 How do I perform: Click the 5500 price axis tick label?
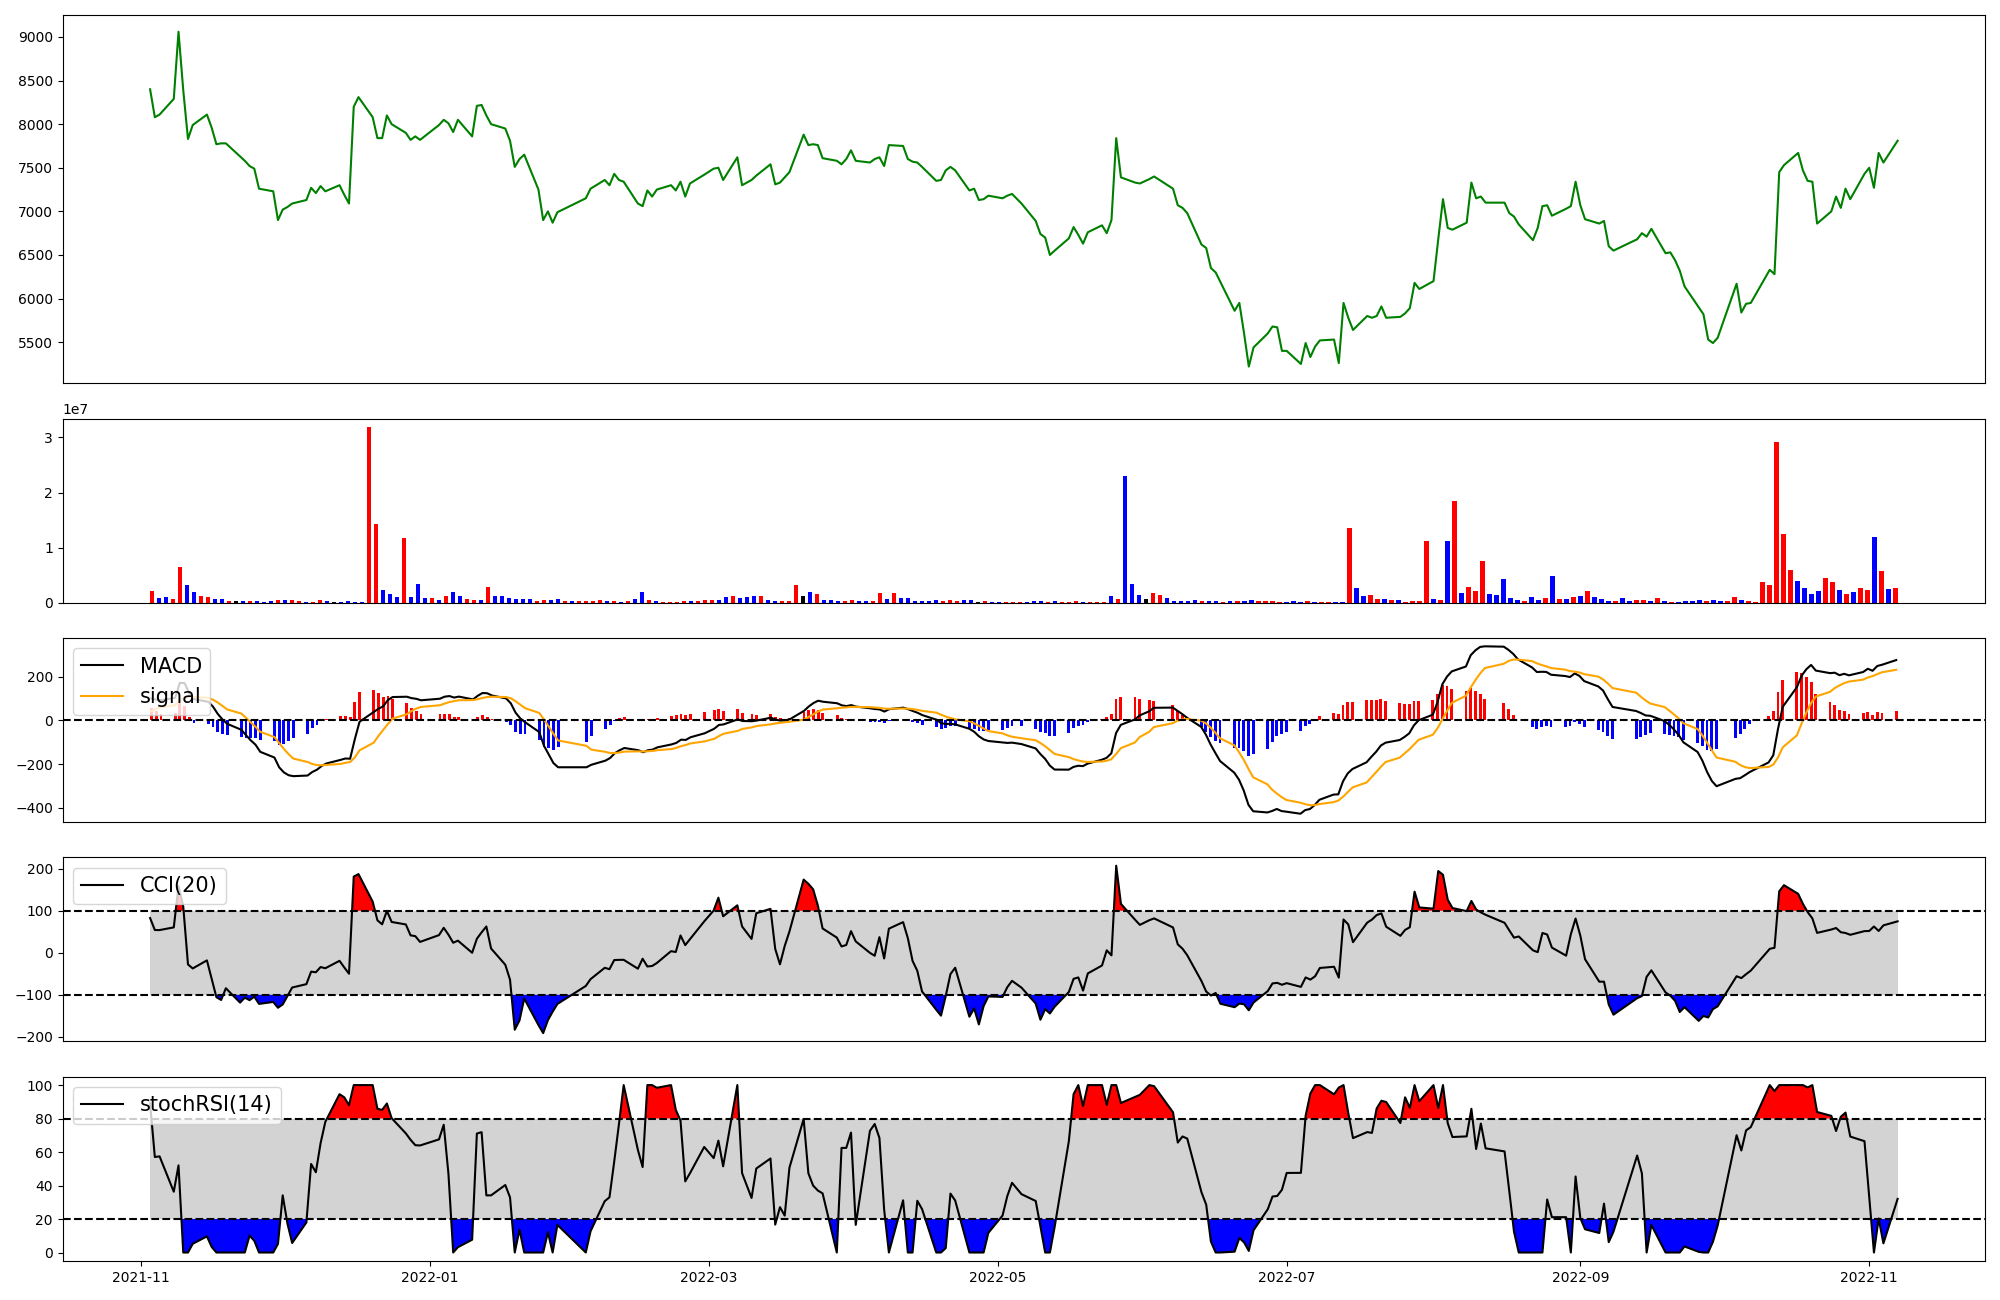click(35, 343)
